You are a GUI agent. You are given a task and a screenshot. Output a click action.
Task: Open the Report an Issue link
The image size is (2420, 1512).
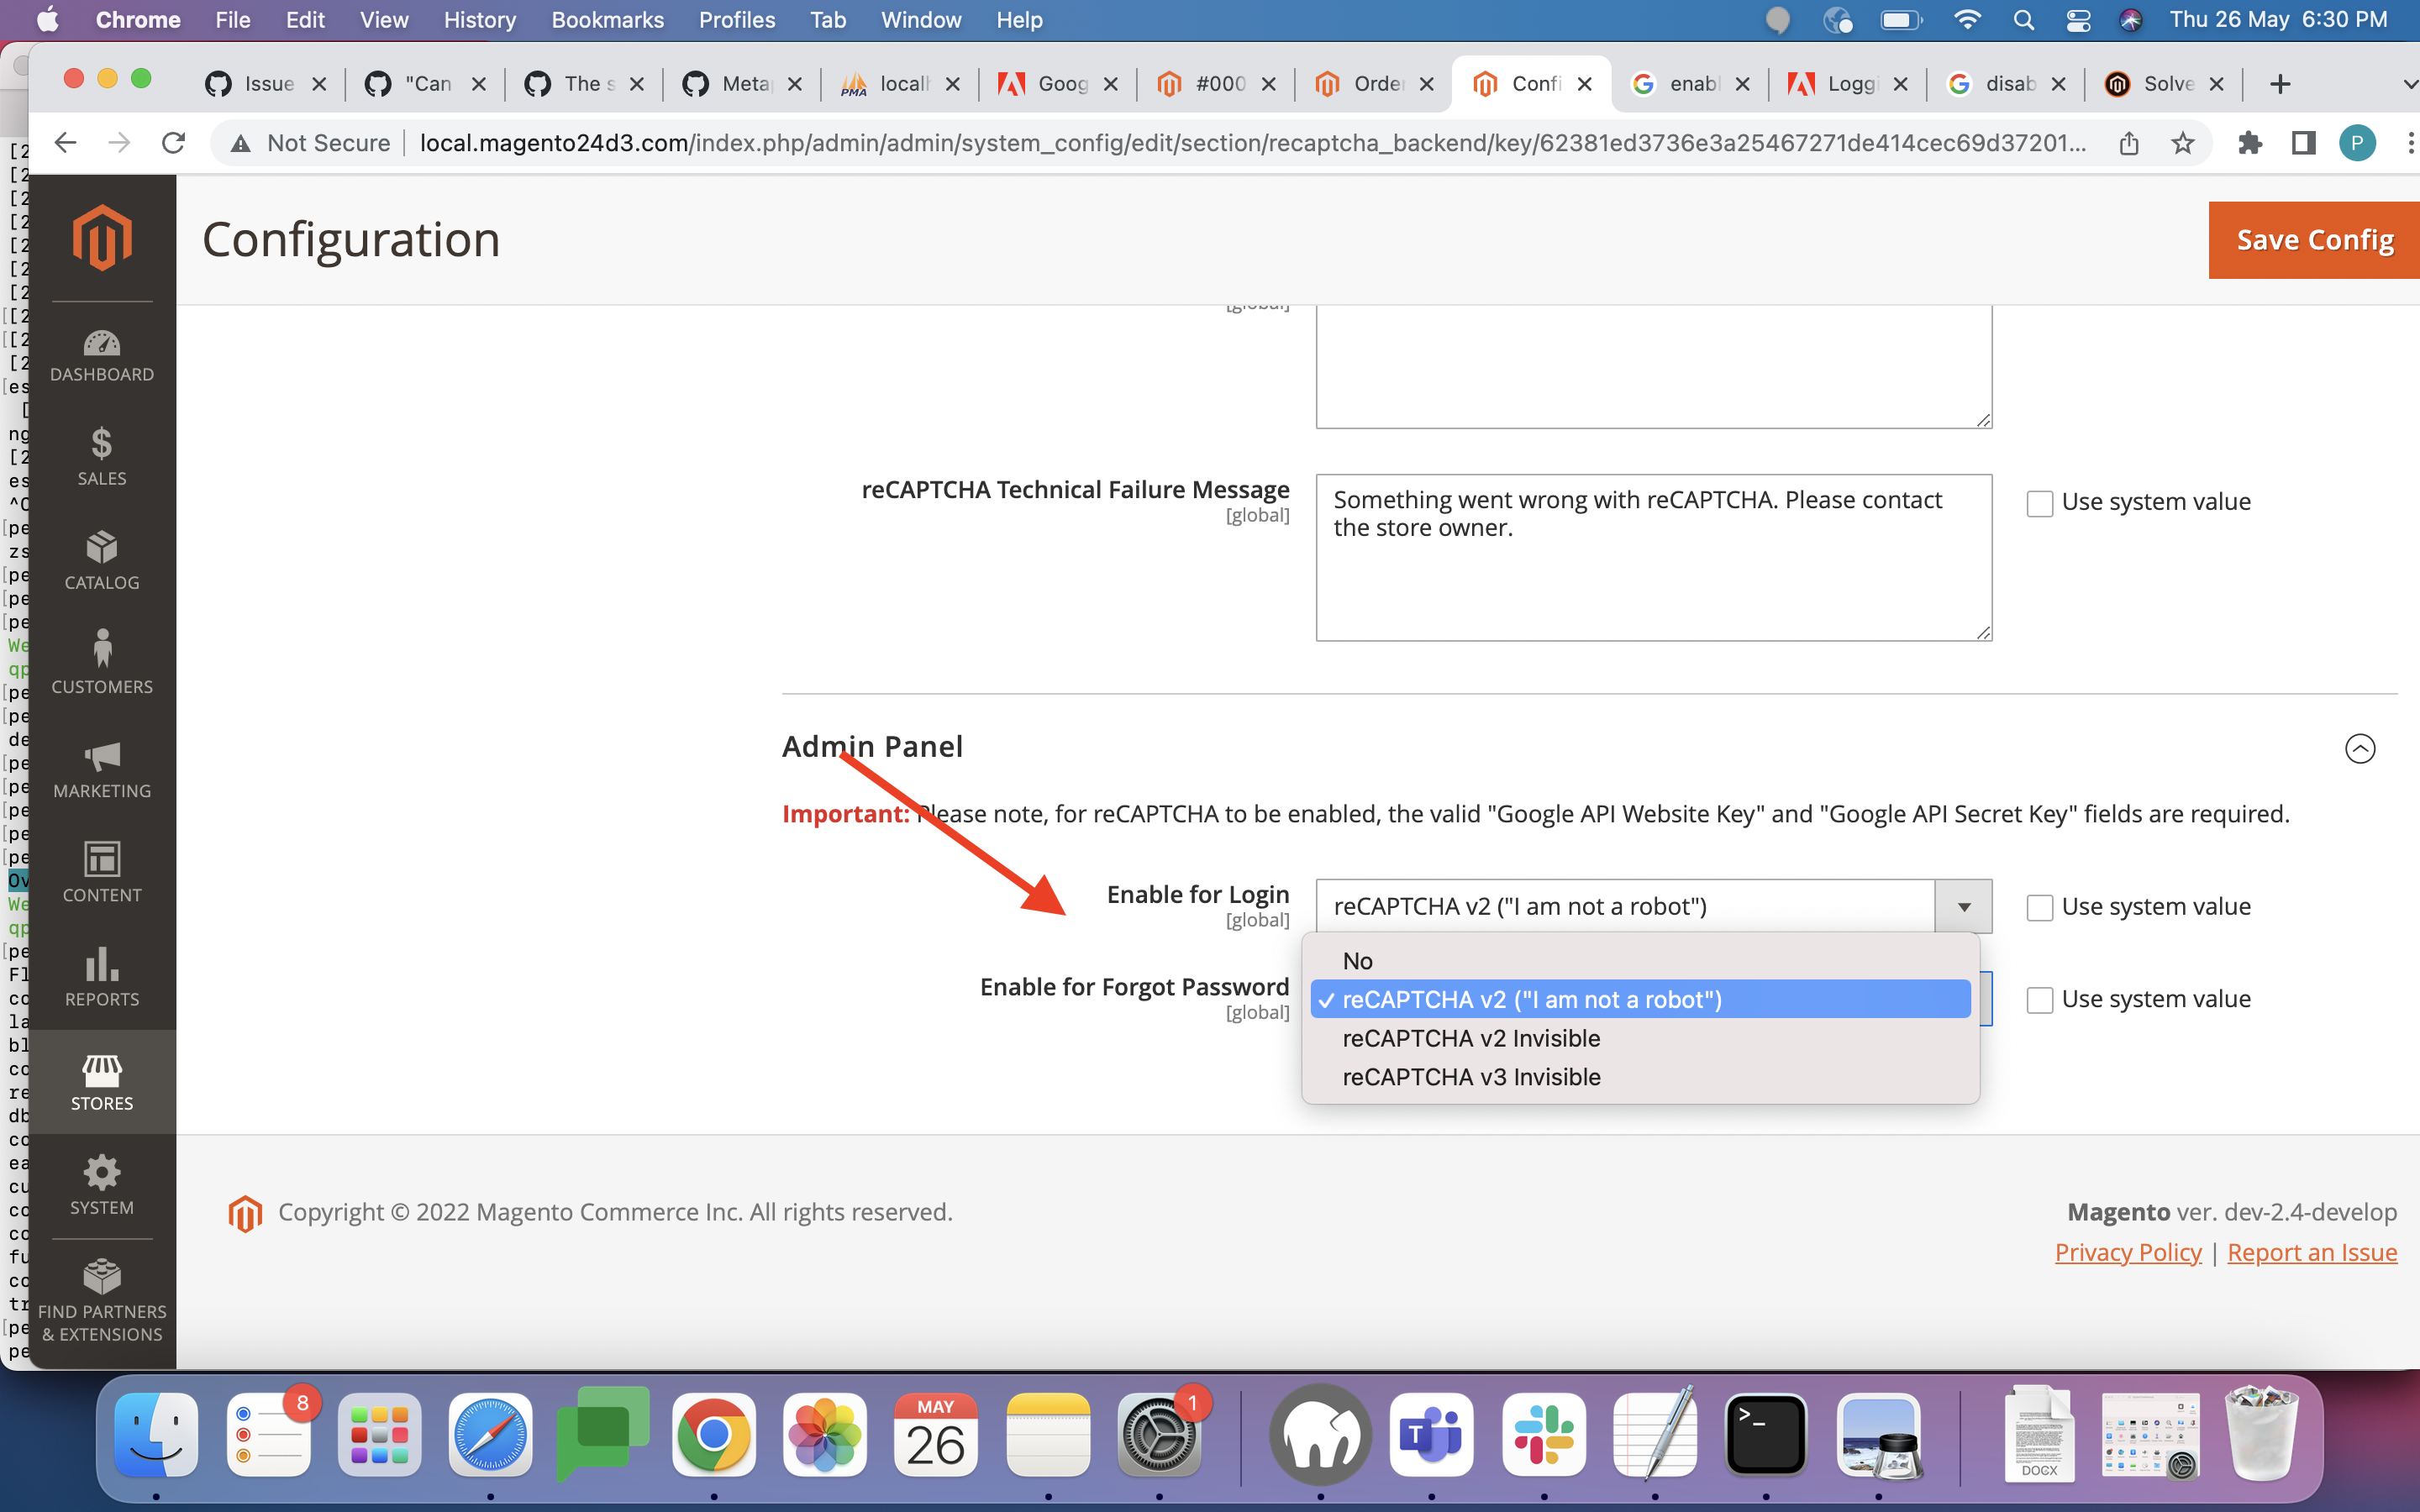click(x=2311, y=1252)
